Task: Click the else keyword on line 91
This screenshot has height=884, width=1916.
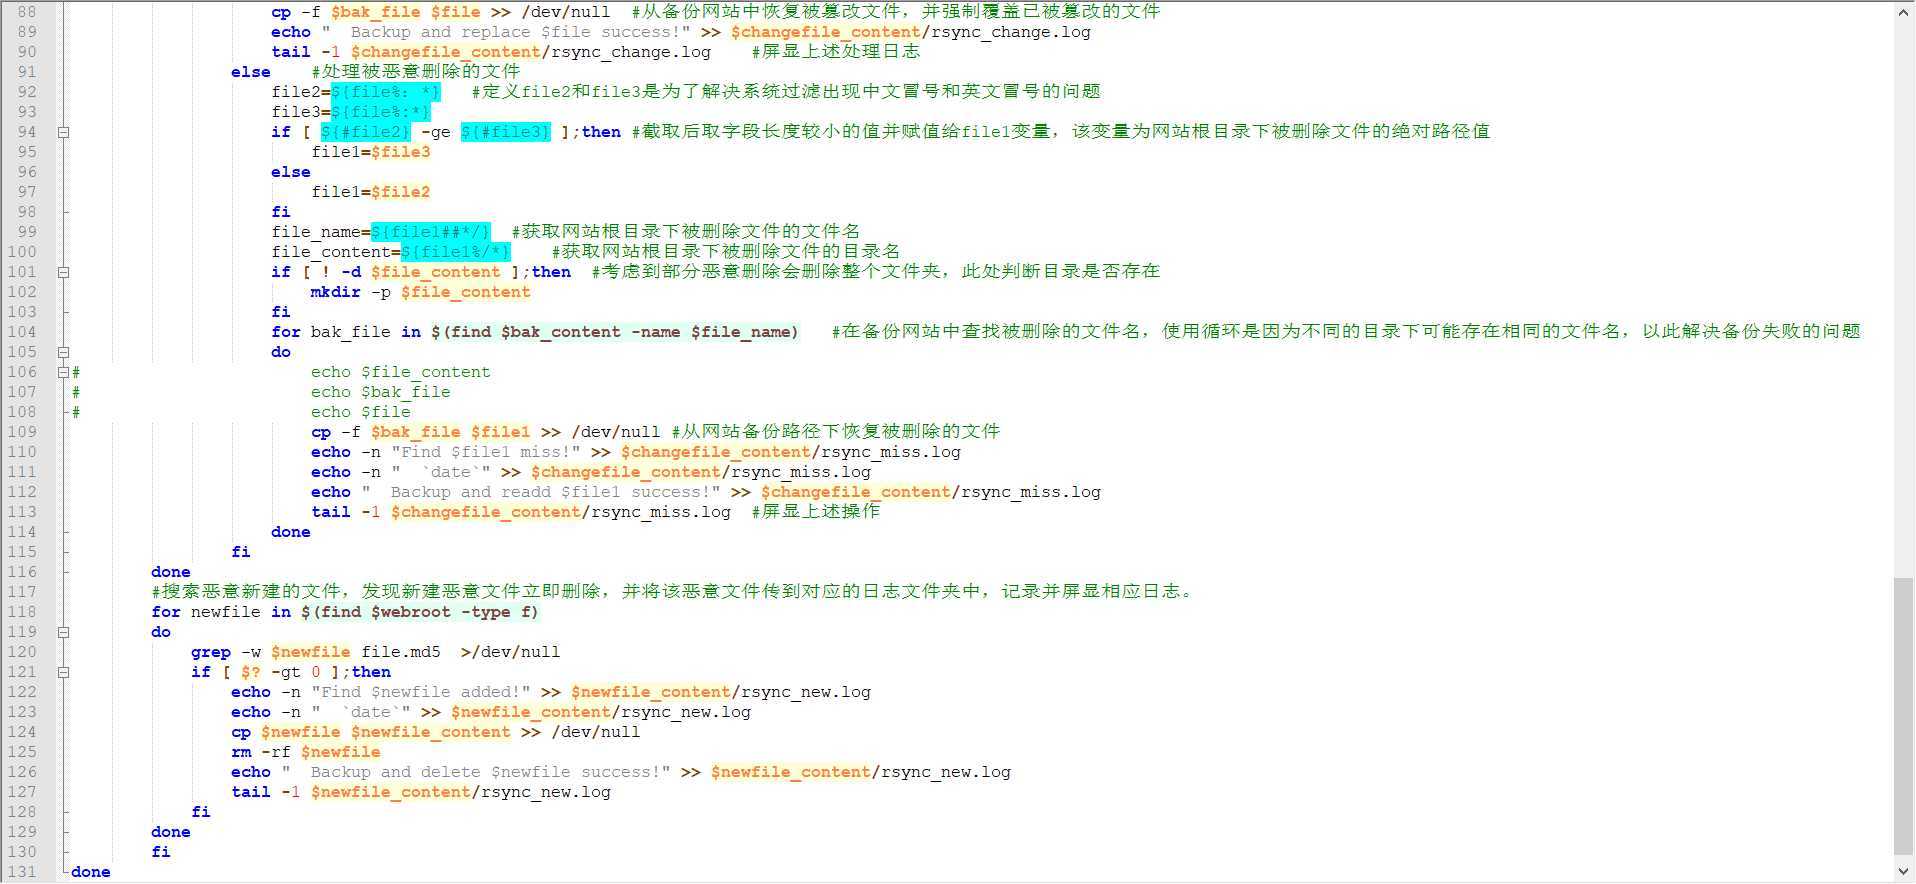Action: point(251,72)
